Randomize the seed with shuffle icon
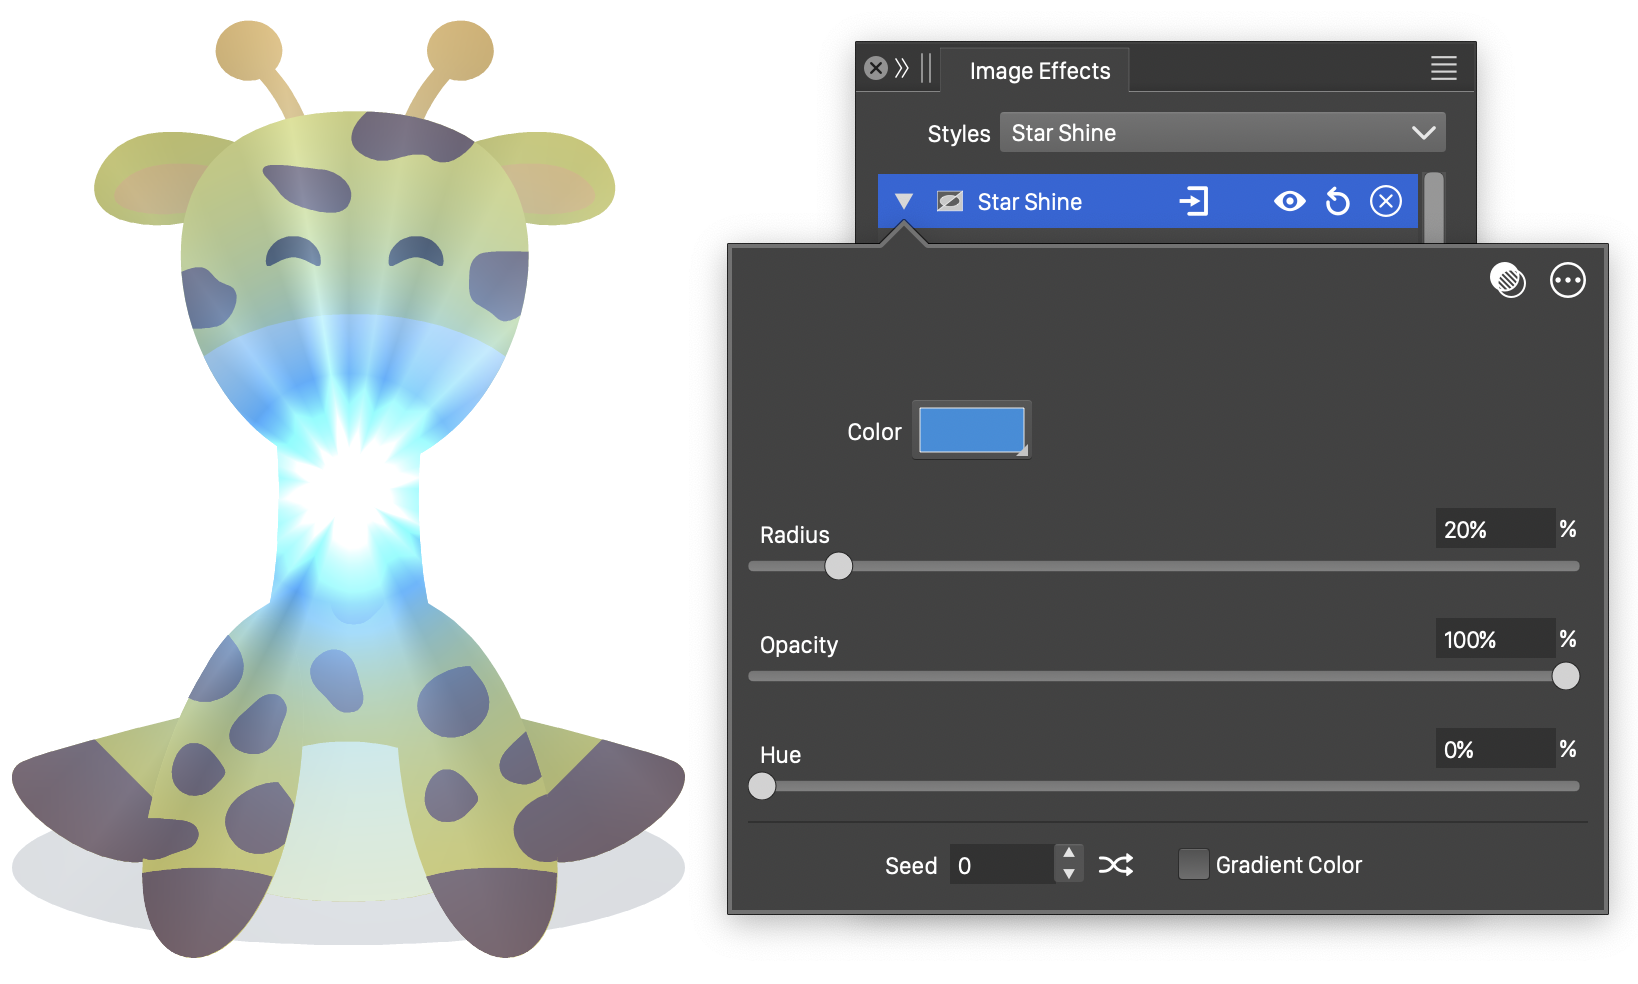This screenshot has width=1638, height=984. [1116, 865]
